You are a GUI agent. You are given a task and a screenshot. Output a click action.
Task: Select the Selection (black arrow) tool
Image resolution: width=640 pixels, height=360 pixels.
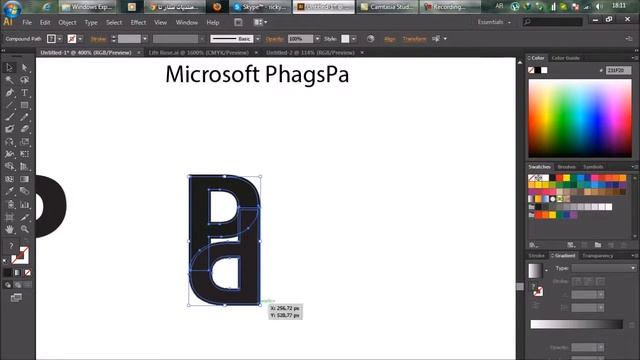pyautogui.click(x=9, y=67)
